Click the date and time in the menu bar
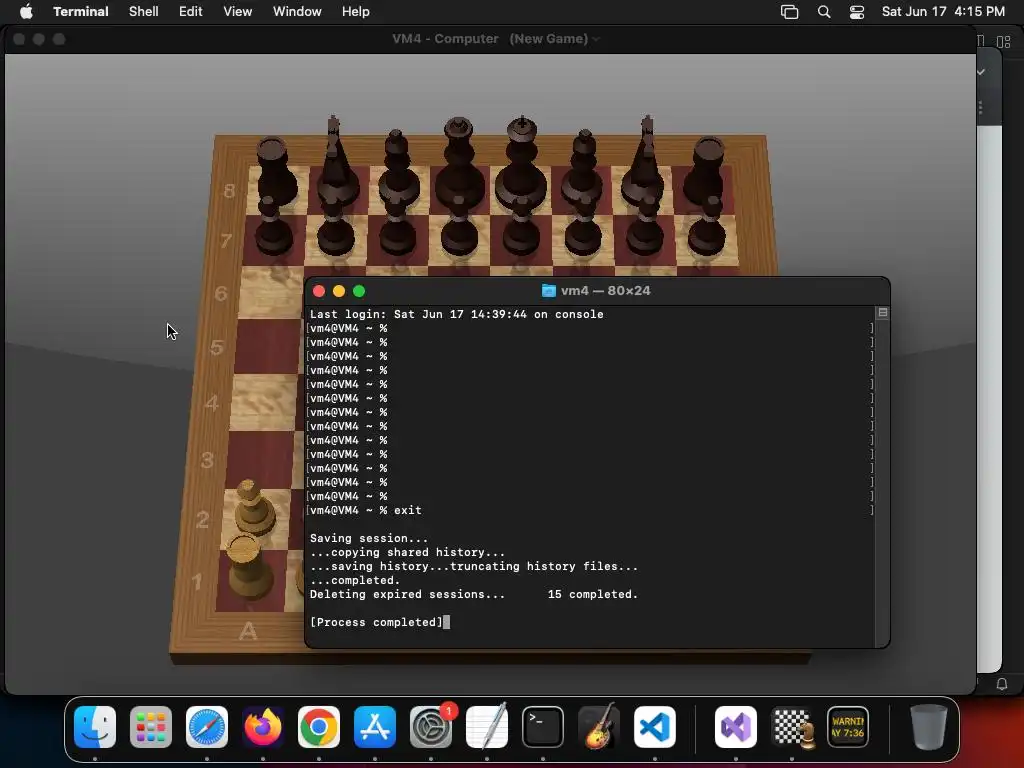 click(x=943, y=11)
